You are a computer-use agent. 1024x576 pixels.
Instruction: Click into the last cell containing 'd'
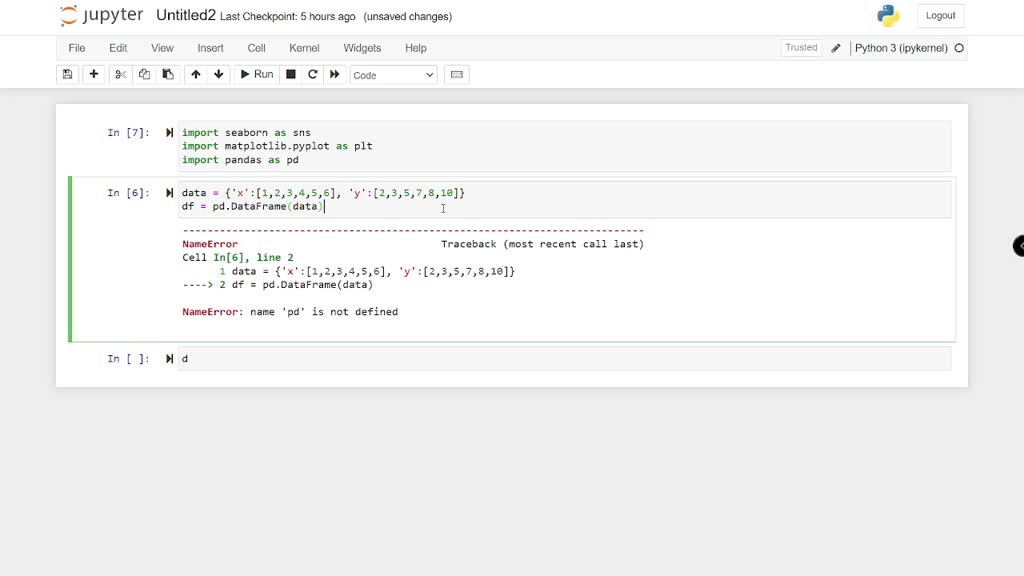tap(564, 359)
